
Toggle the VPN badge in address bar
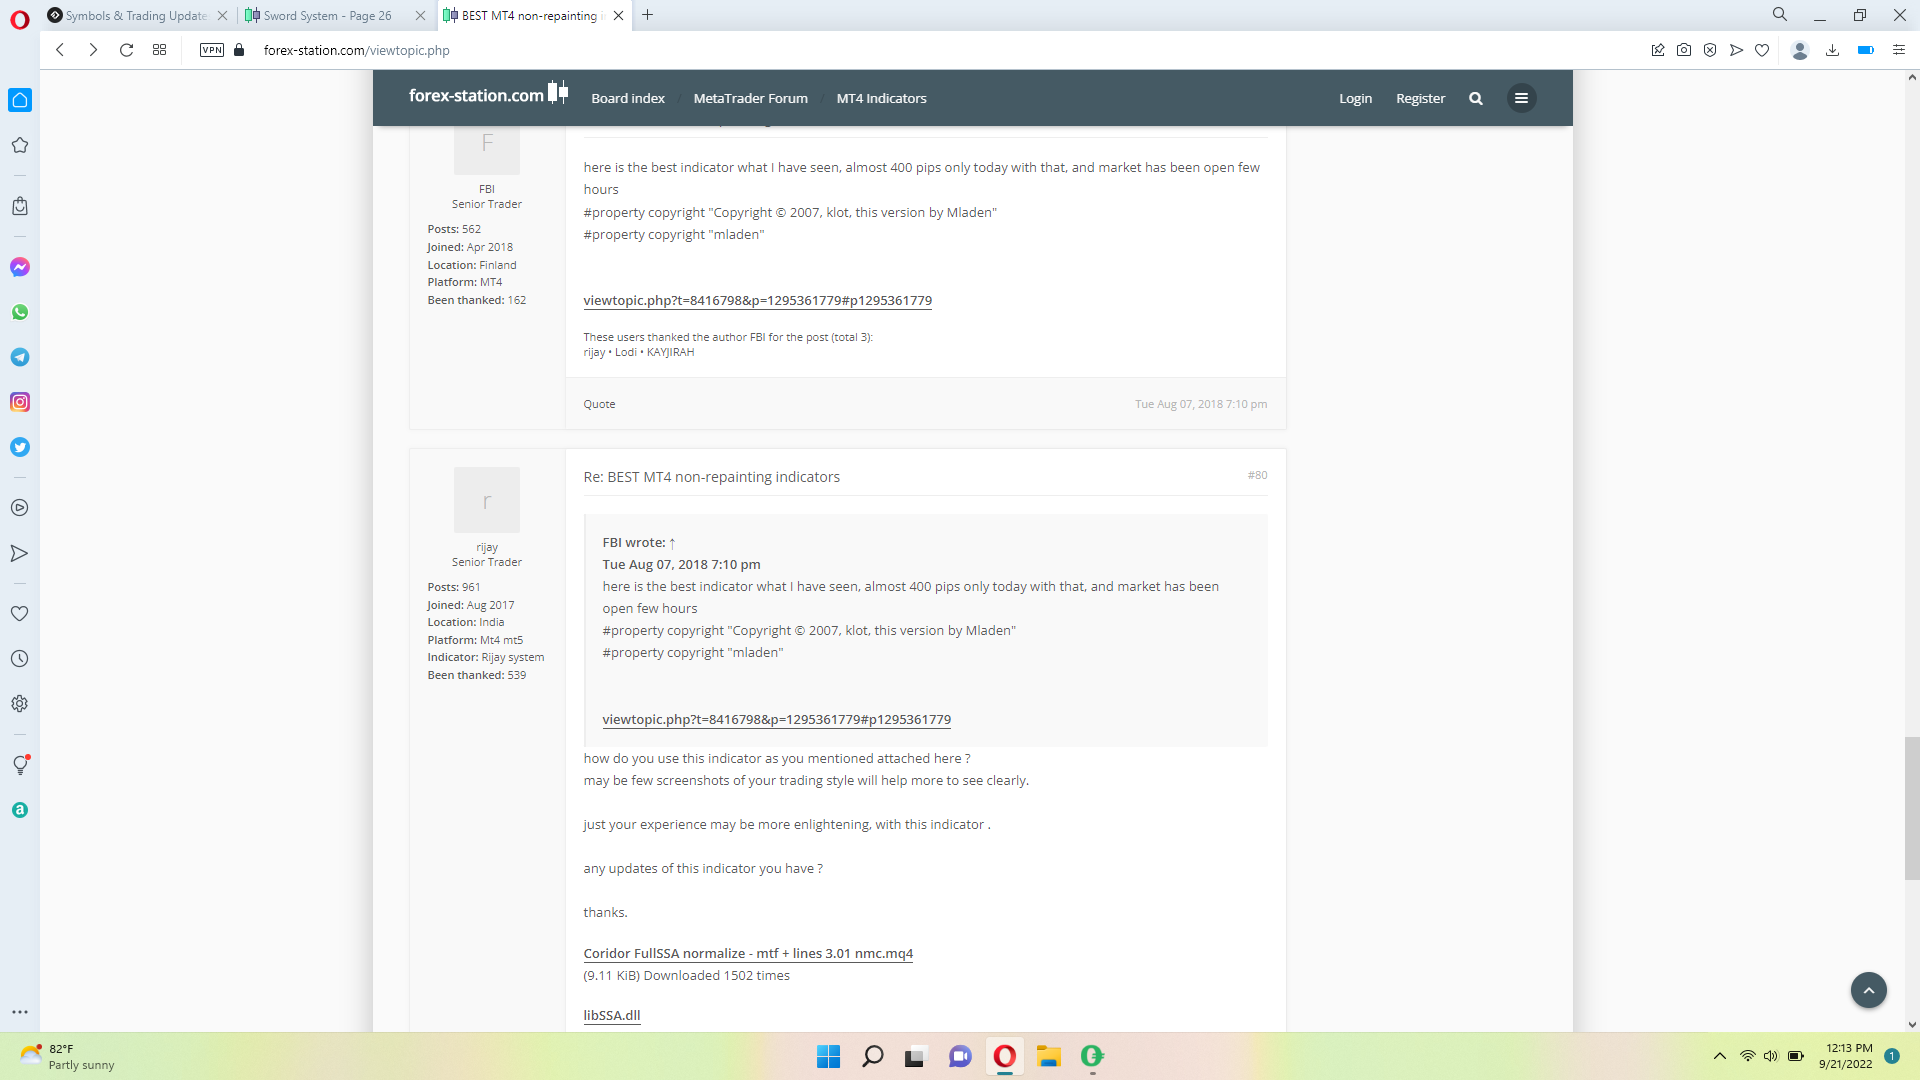click(212, 50)
